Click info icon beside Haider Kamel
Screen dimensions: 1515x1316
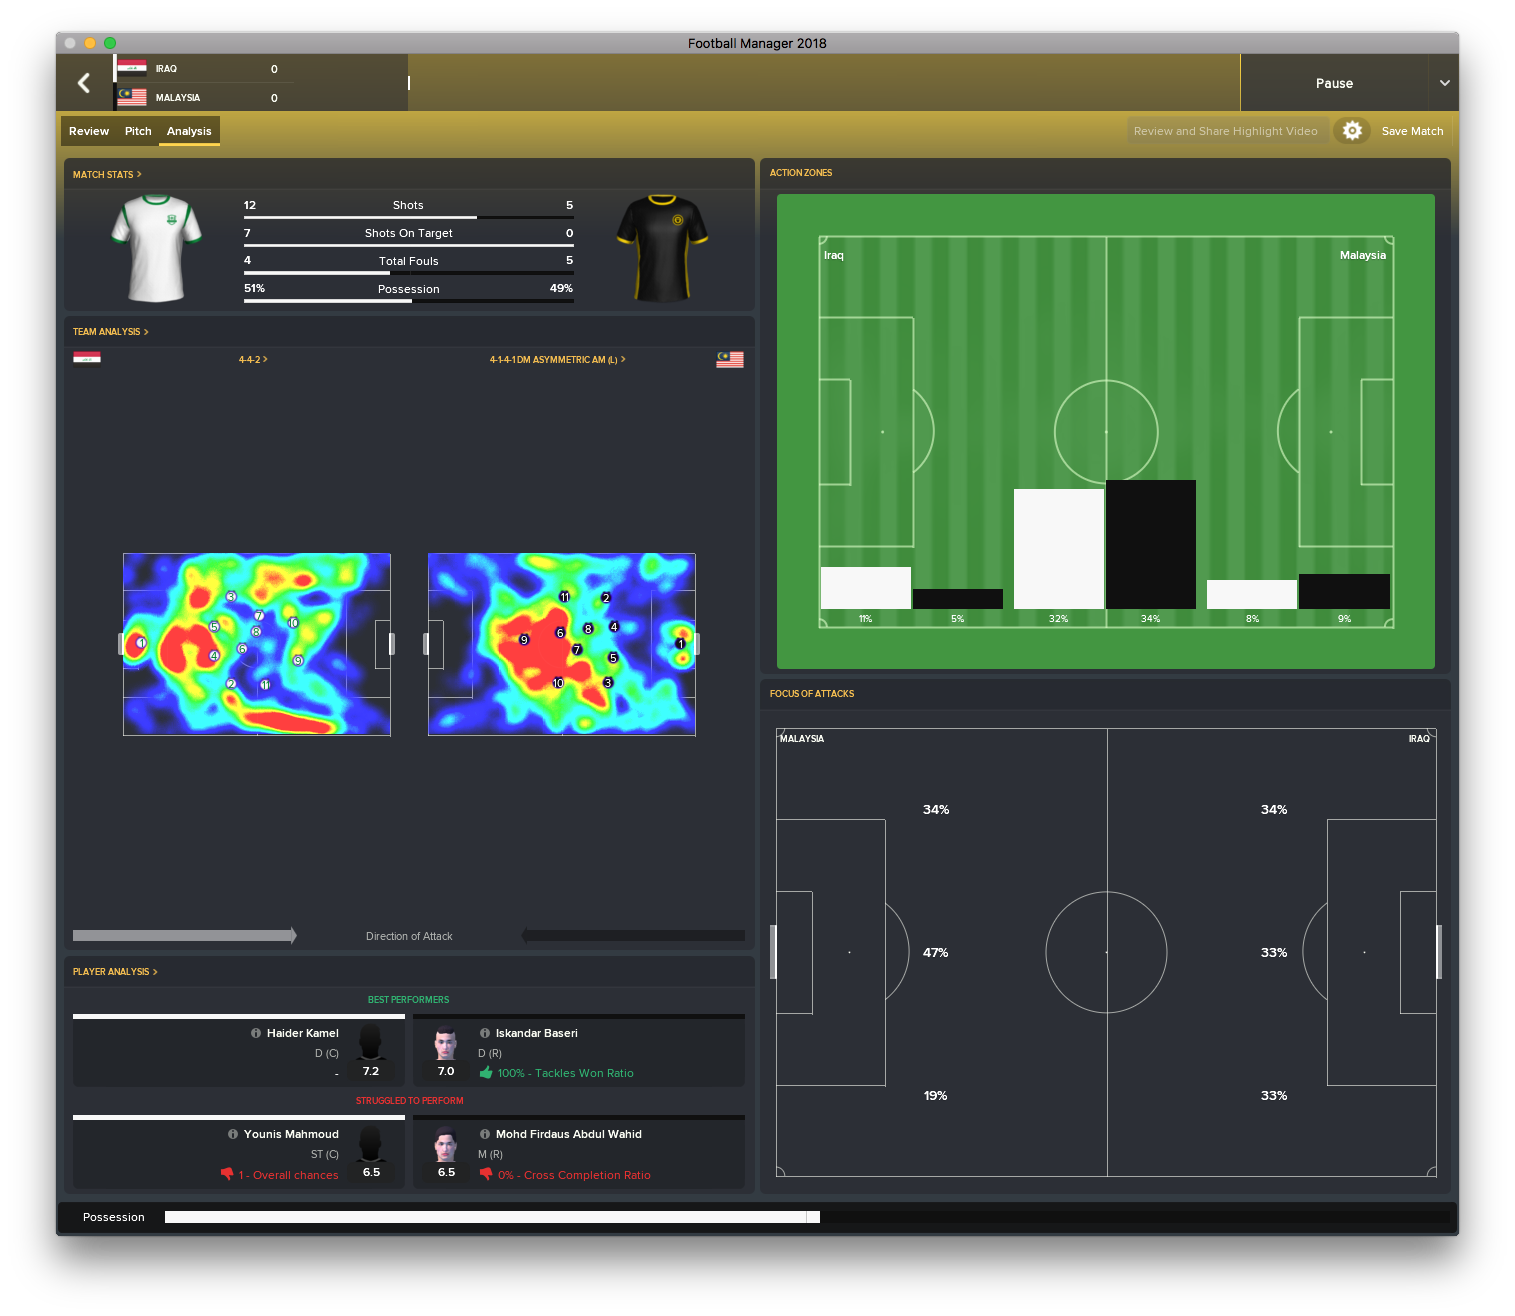click(256, 1033)
